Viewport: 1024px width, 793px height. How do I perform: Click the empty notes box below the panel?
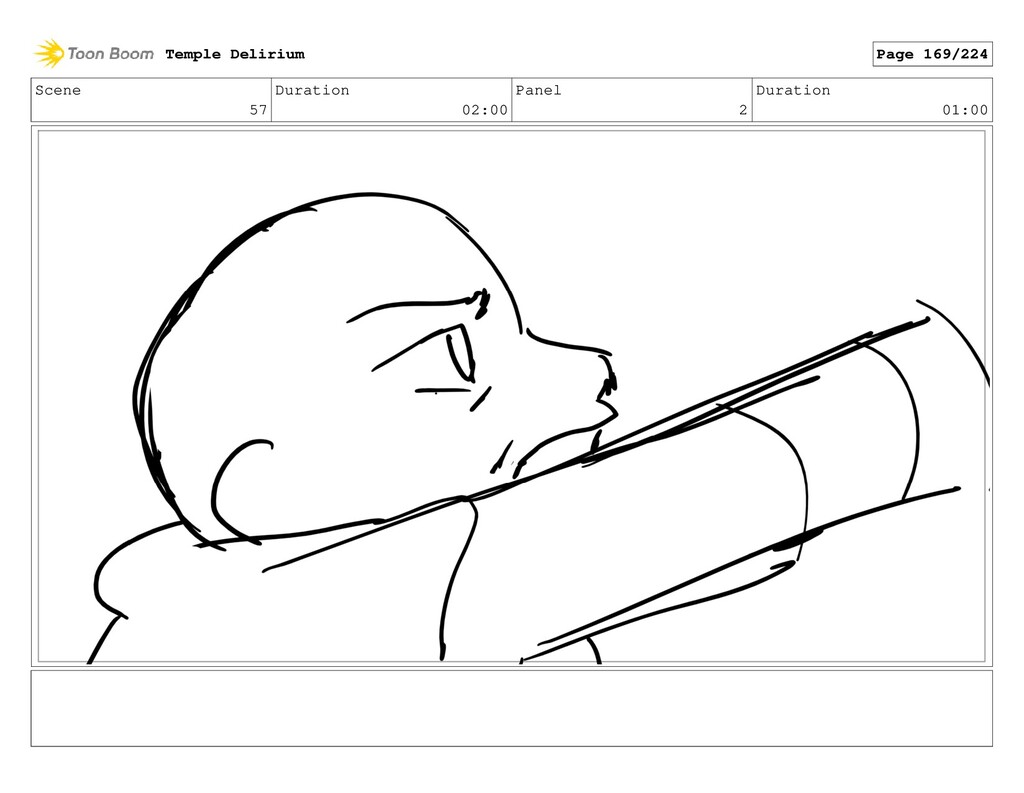tap(511, 708)
